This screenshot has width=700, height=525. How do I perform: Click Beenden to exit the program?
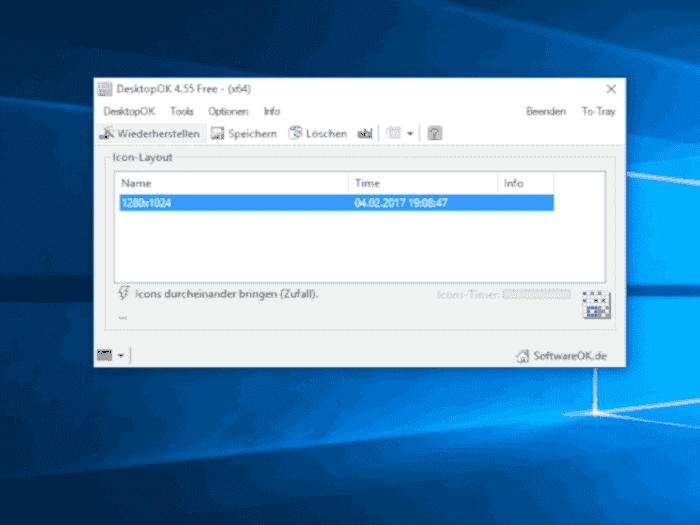(x=546, y=111)
